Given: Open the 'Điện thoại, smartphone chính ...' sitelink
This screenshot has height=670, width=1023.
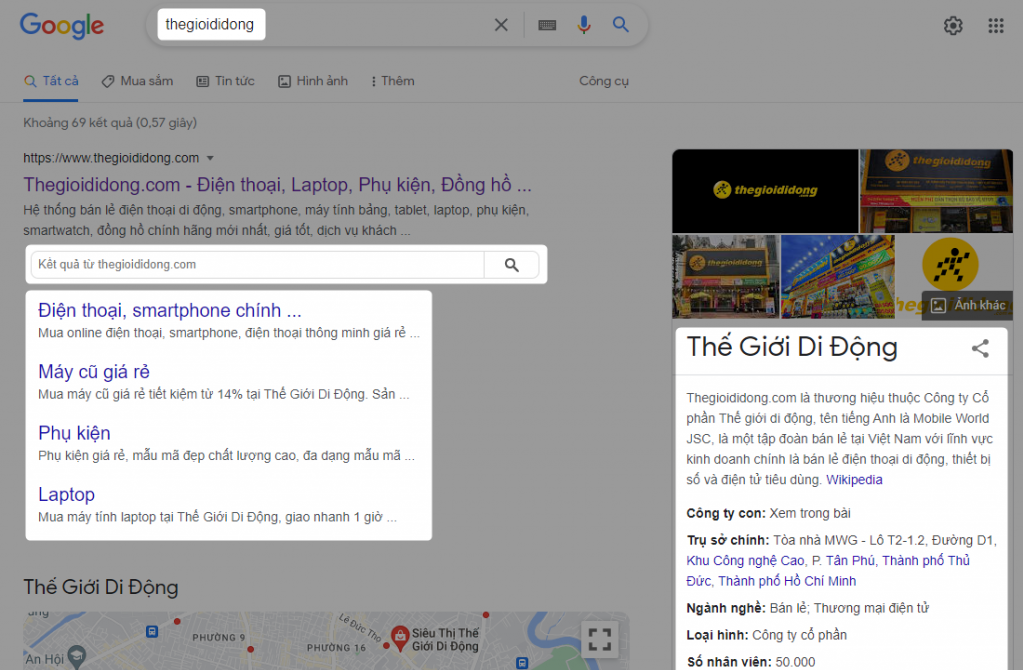Looking at the screenshot, I should coord(170,311).
